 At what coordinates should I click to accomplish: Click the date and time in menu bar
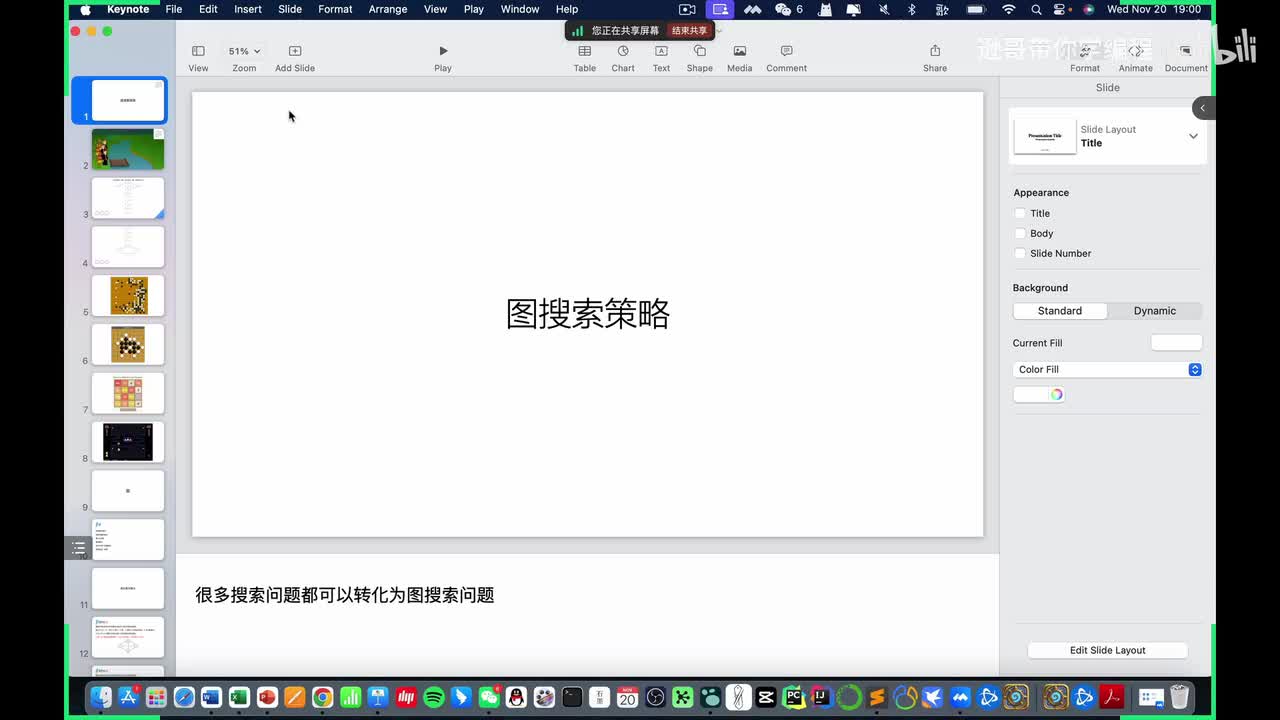(1154, 9)
